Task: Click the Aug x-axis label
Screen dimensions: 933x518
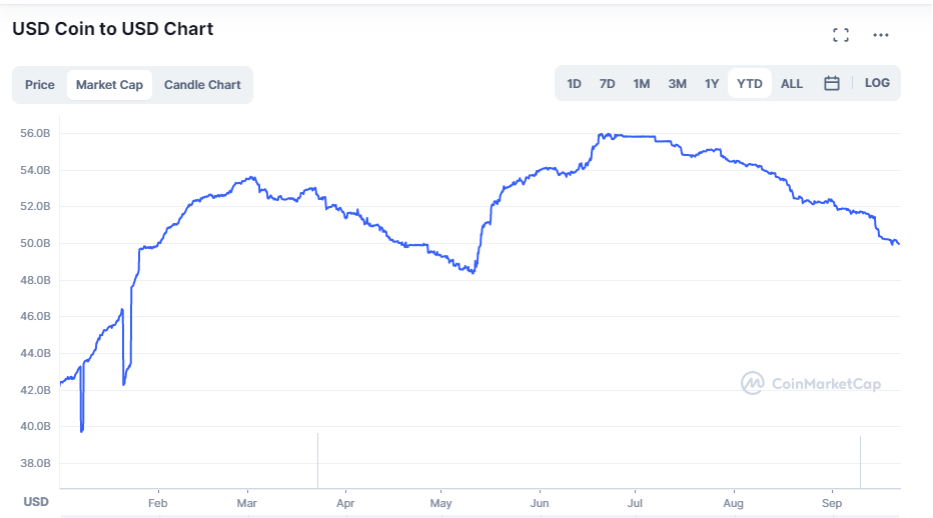Action: pos(733,503)
